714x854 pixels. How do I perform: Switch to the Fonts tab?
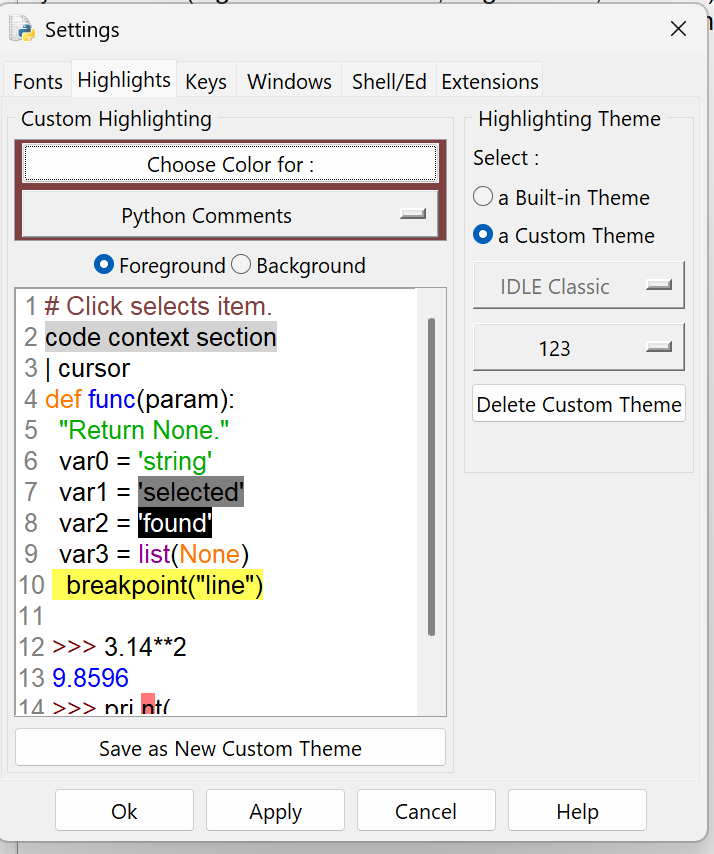click(38, 82)
